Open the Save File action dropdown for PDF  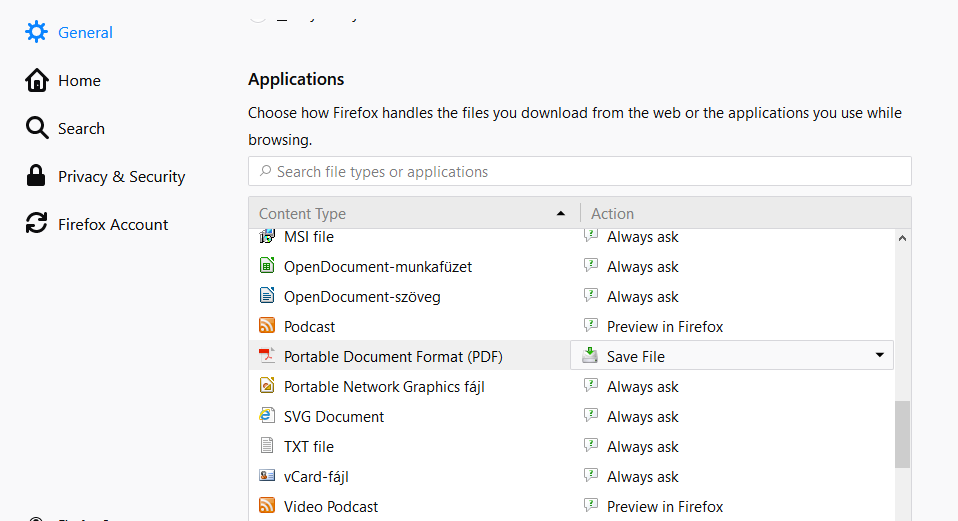click(x=732, y=355)
